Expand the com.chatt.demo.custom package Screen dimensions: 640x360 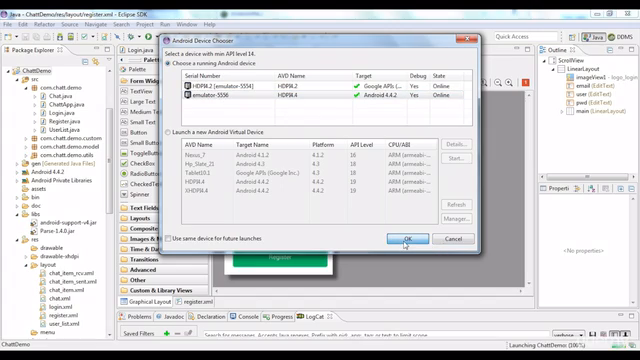point(26,138)
